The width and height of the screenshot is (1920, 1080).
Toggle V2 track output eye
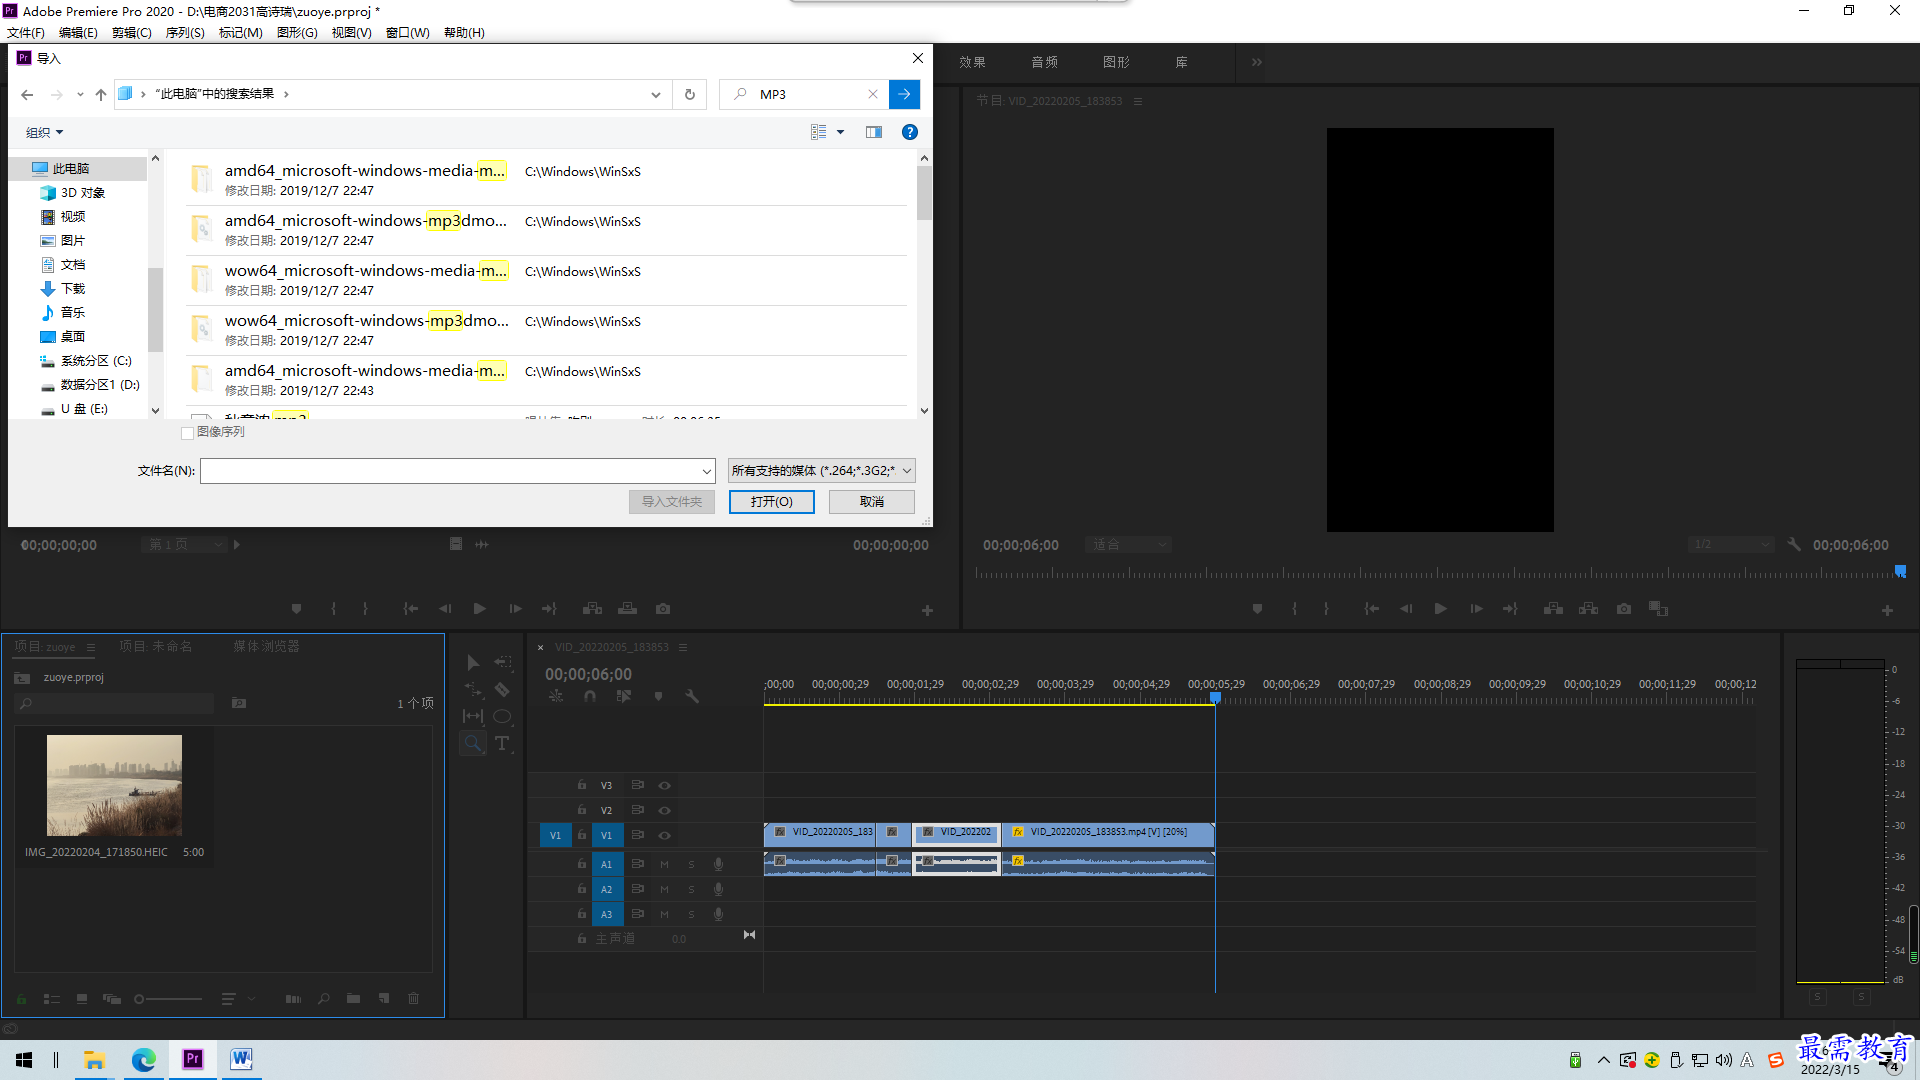(664, 811)
